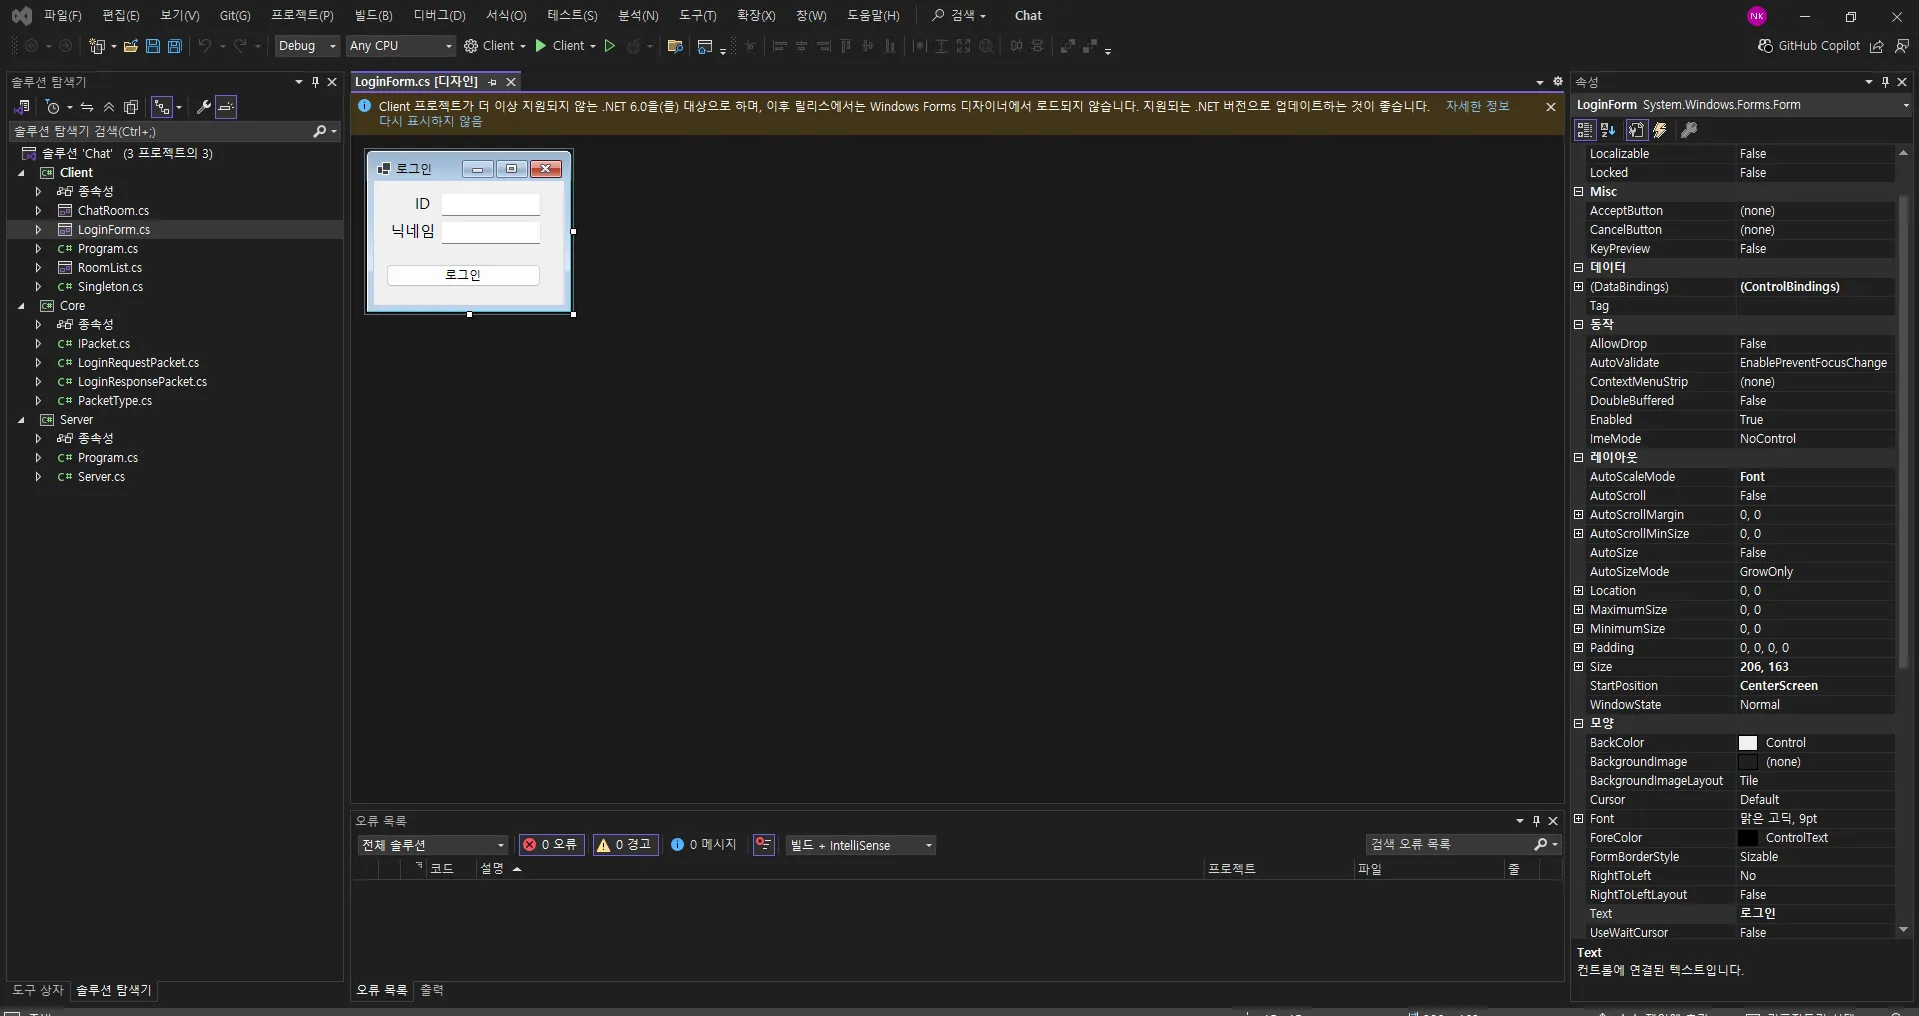Click the Visual Studio logo icon

(x=21, y=16)
